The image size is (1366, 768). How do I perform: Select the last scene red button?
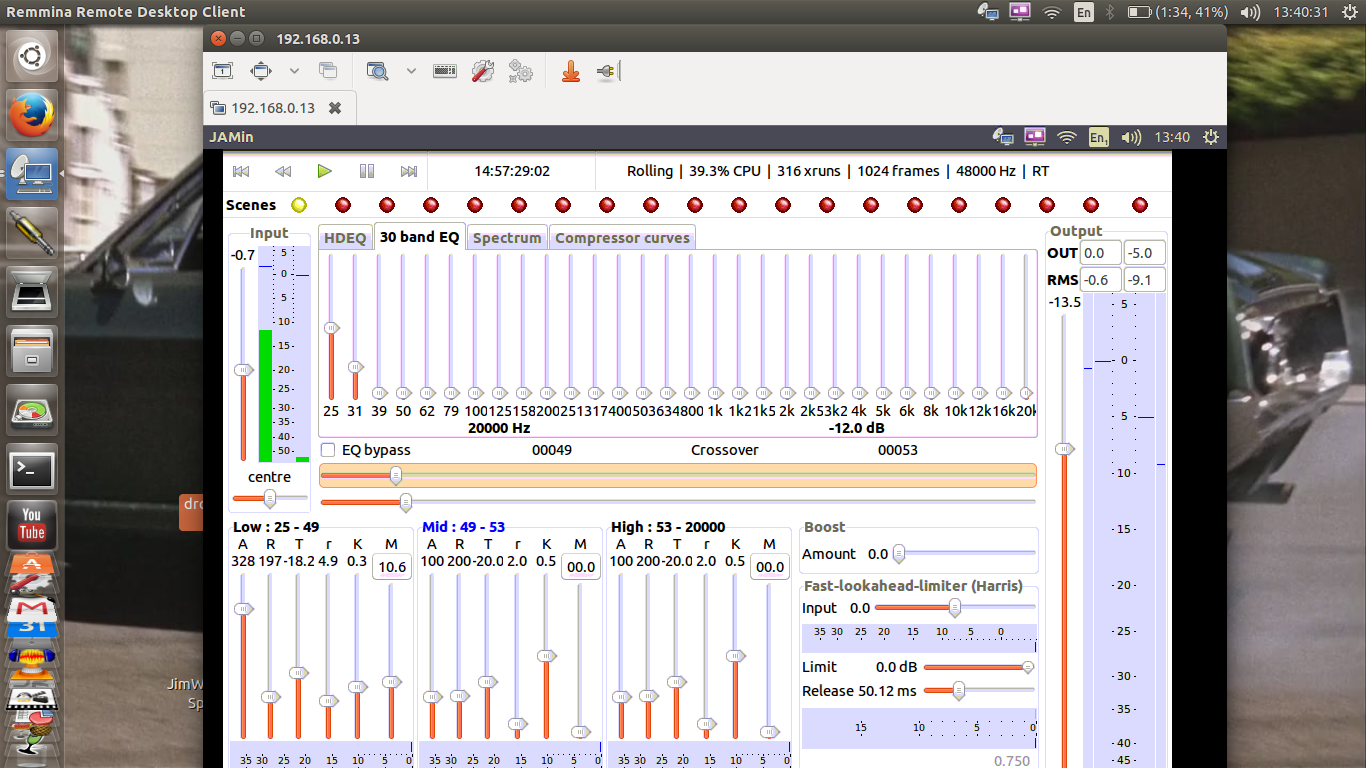pos(1139,205)
